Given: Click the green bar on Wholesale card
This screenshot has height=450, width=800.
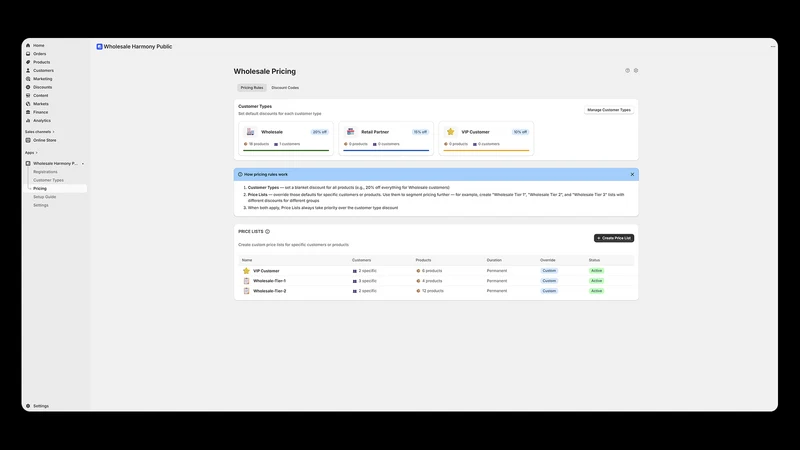Looking at the screenshot, I should 286,151.
